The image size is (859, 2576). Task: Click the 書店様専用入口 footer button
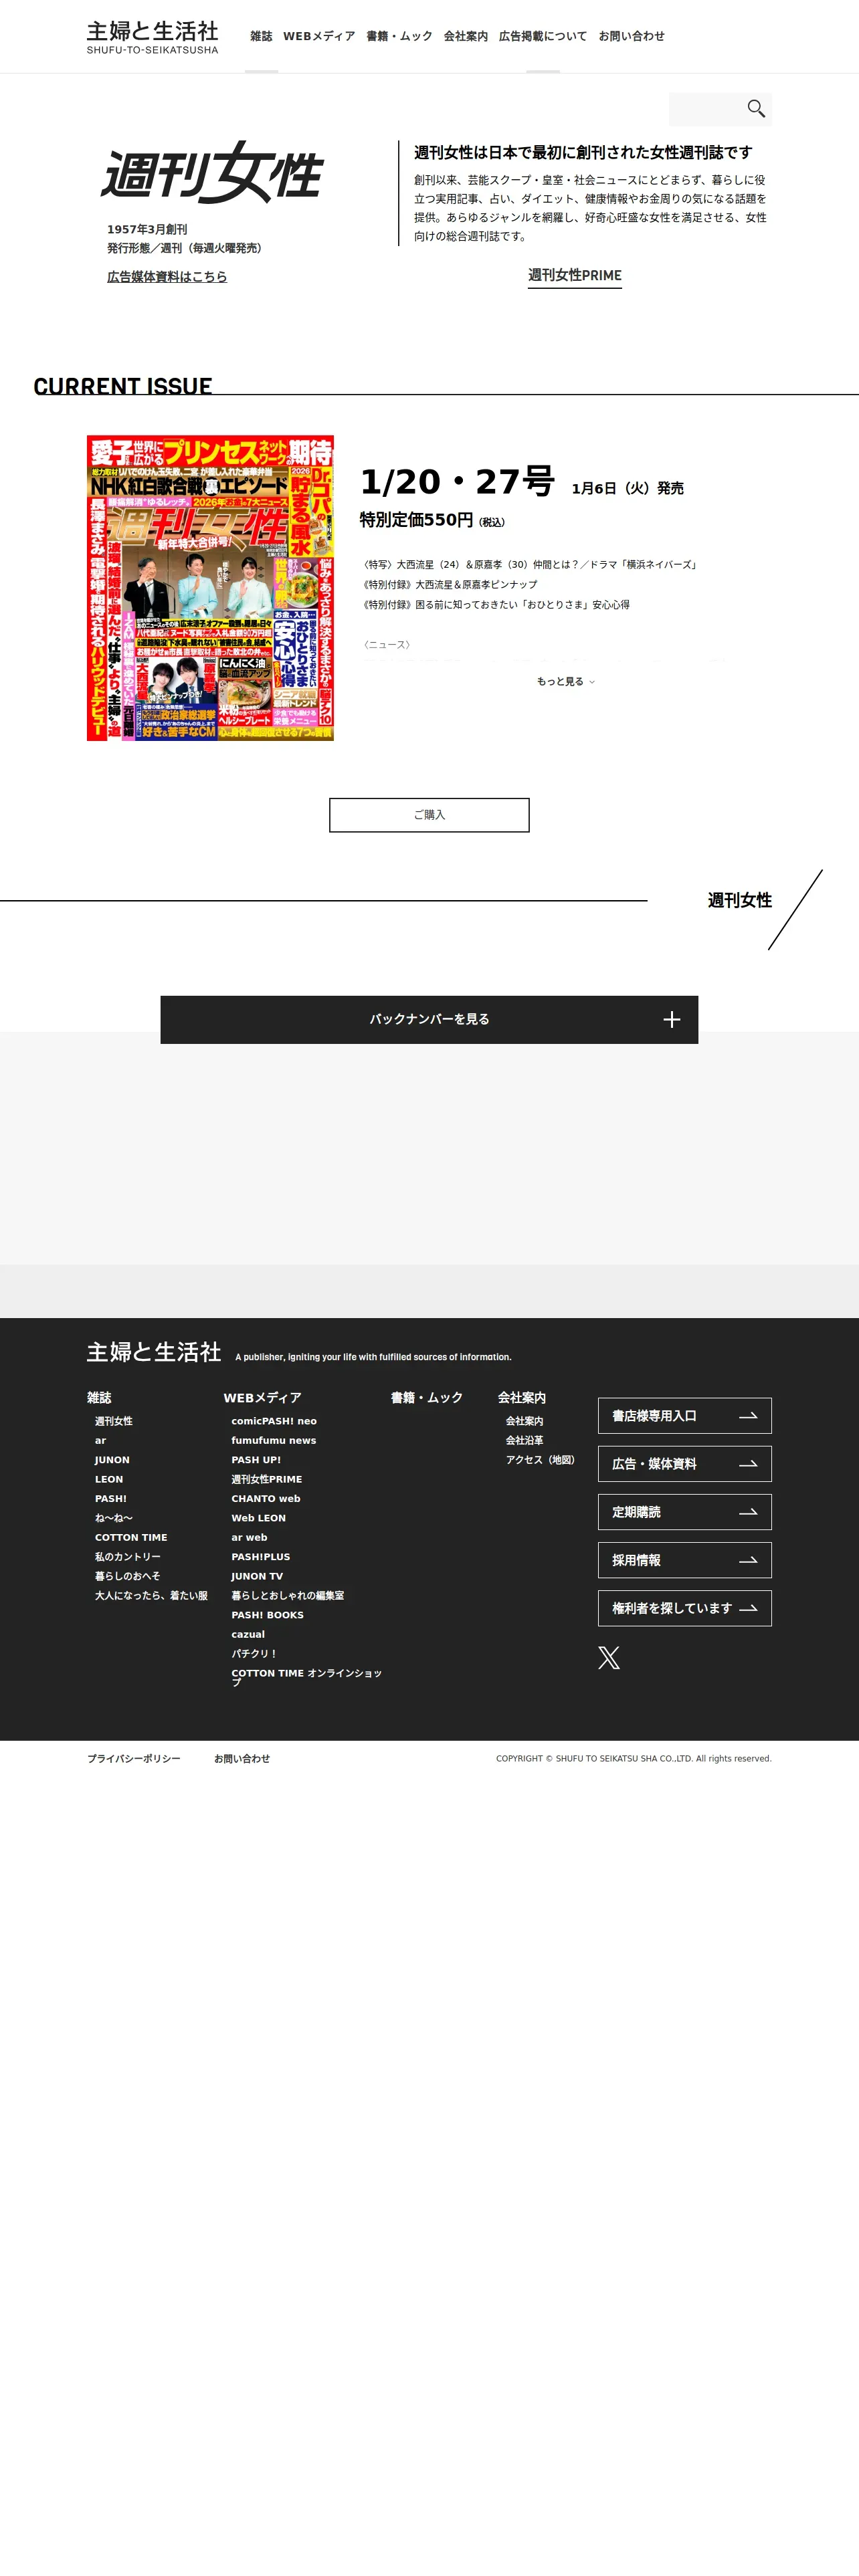pyautogui.click(x=685, y=1415)
